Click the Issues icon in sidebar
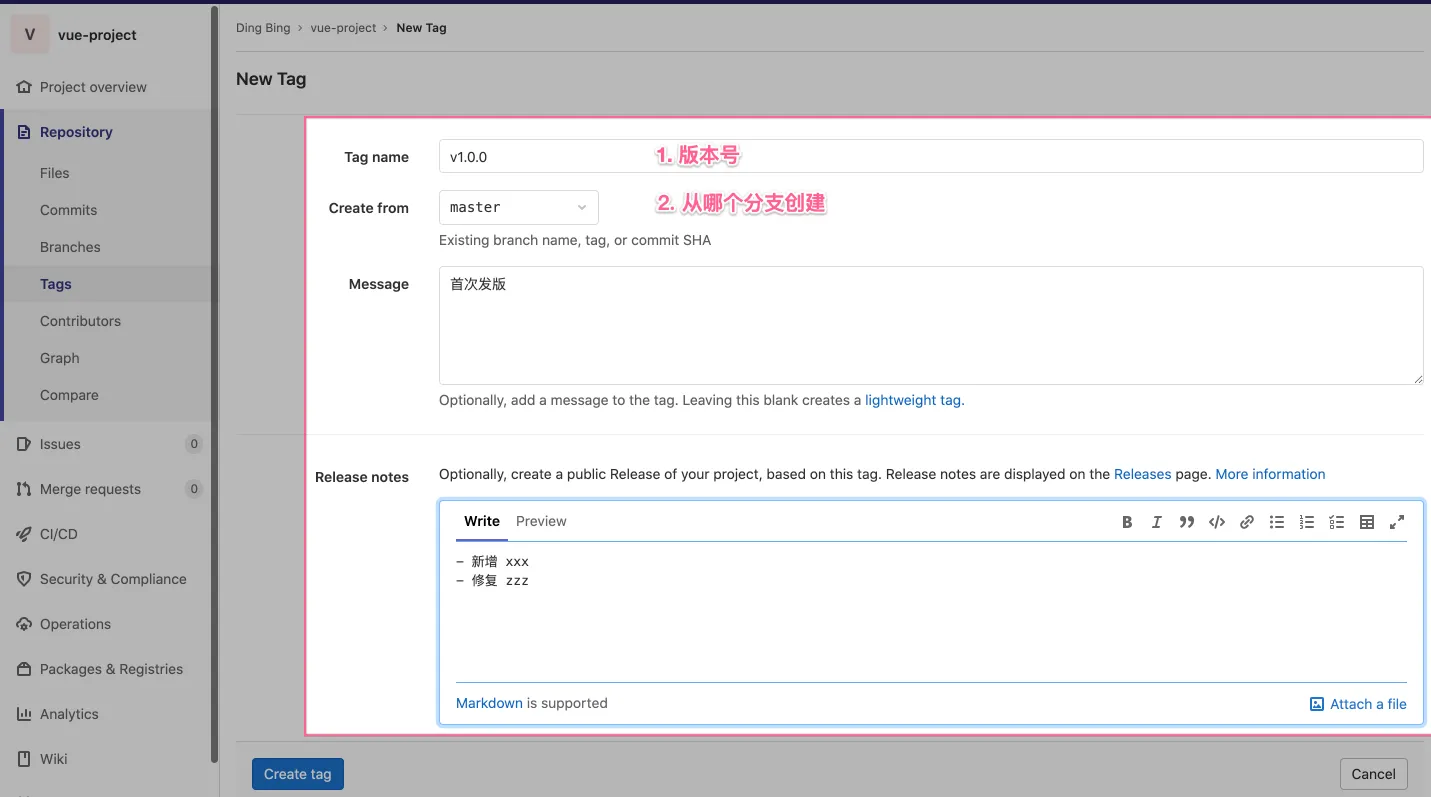Image resolution: width=1431 pixels, height=797 pixels. coord(24,444)
